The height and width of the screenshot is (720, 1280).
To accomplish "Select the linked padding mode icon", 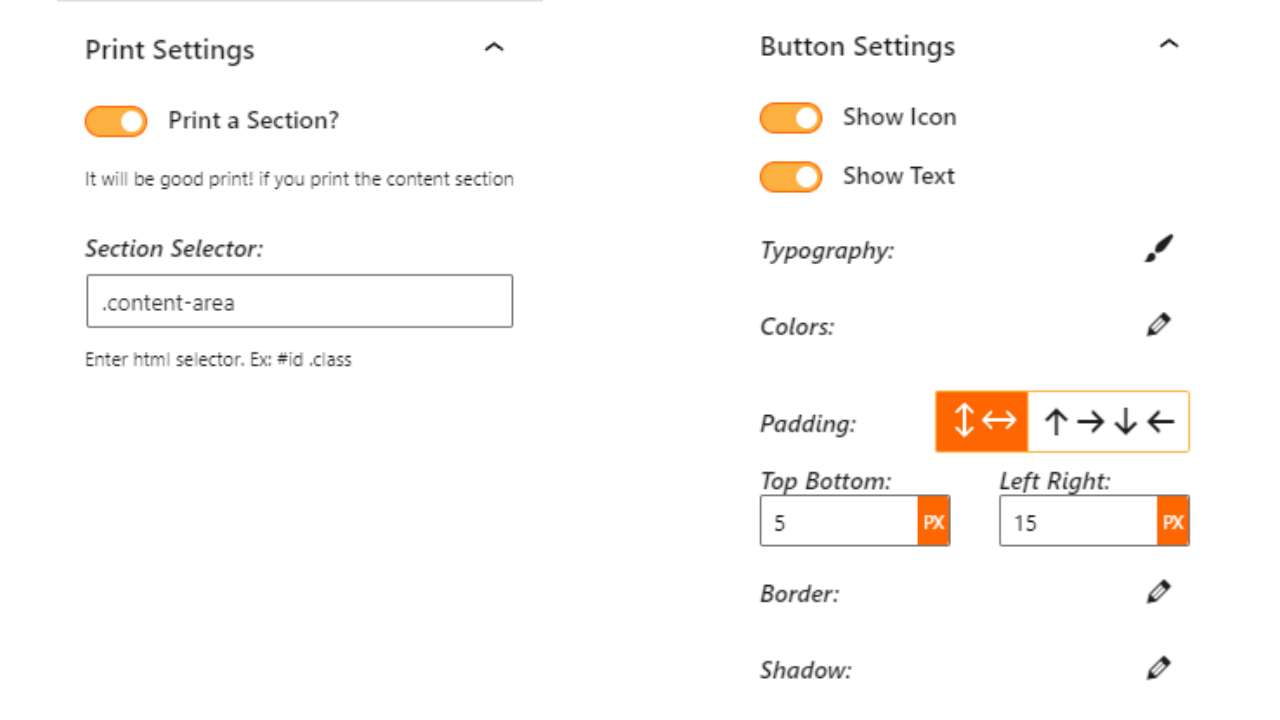I will pyautogui.click(x=981, y=421).
